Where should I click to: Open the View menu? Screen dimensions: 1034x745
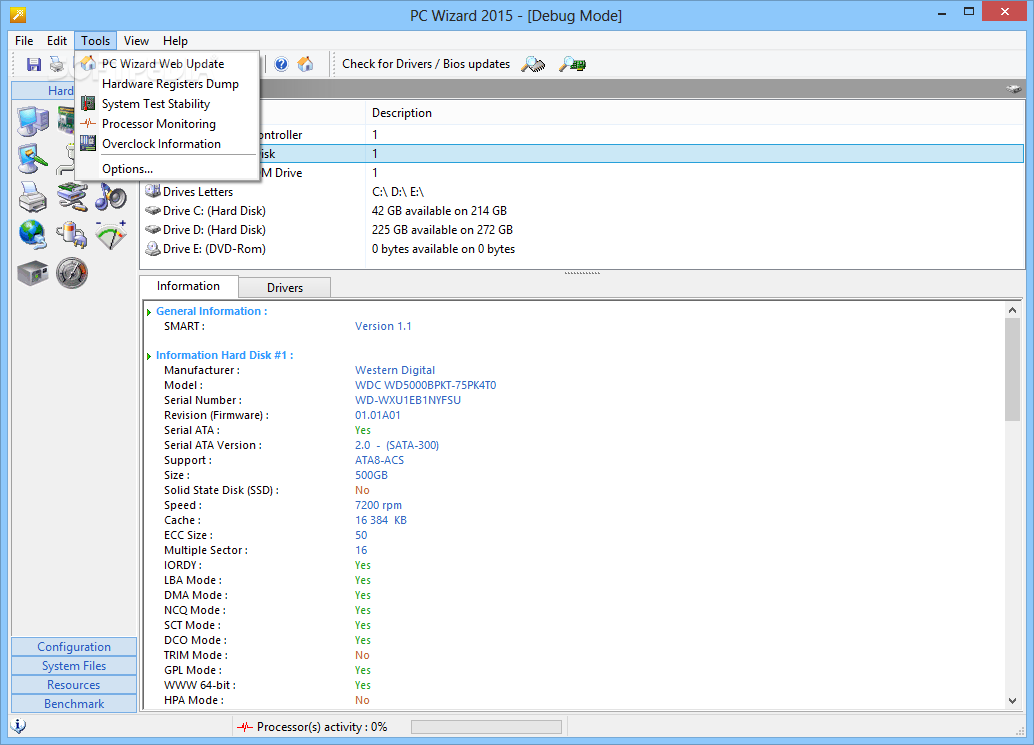tap(137, 41)
